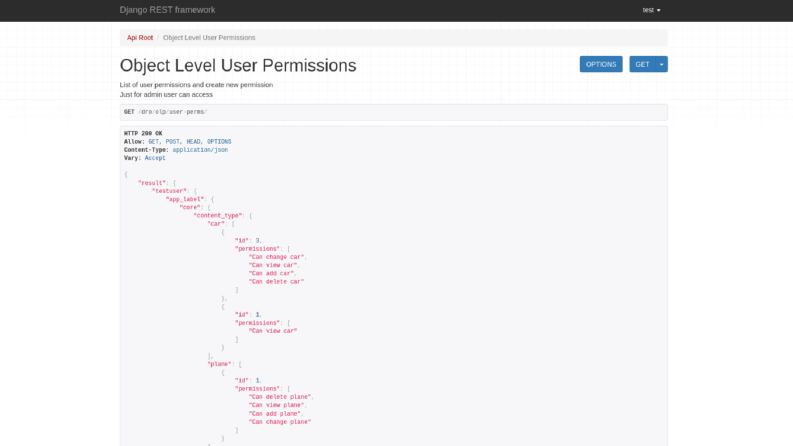Click the description 'List of user permissions and create new permission'
Screen dimensions: 793x446
coord(196,85)
